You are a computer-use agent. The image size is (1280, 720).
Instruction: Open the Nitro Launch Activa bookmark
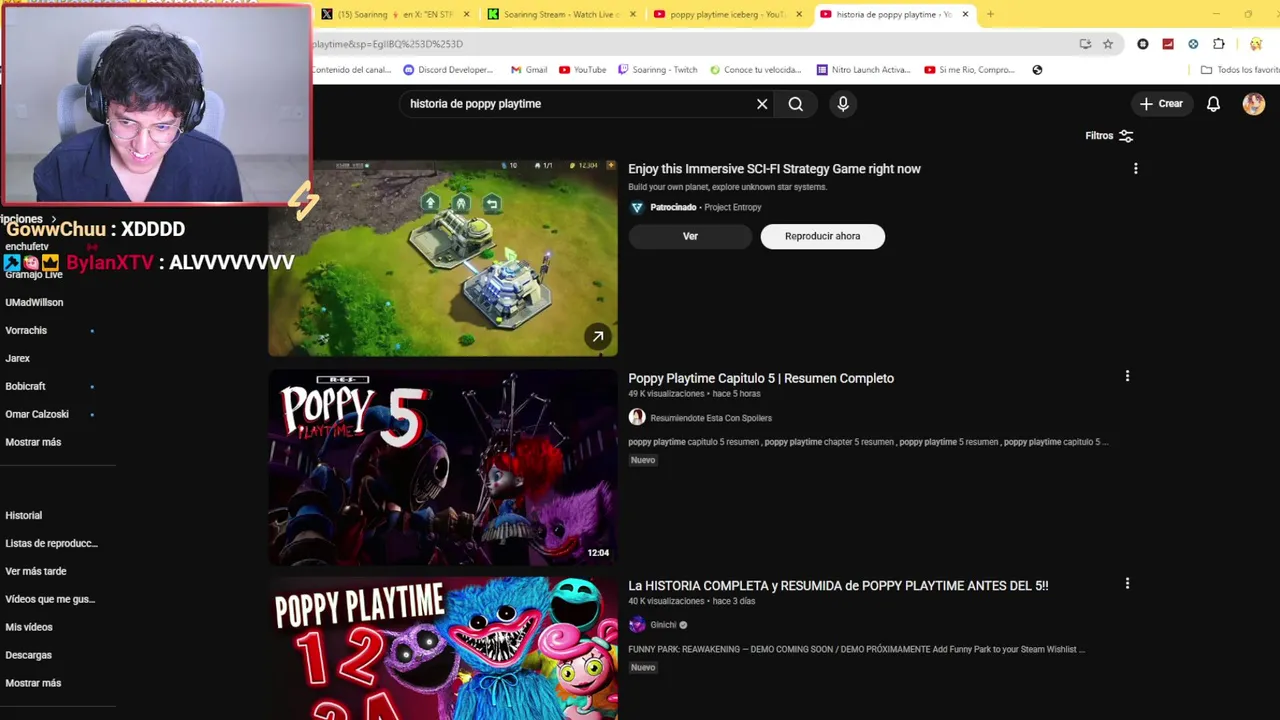tap(864, 70)
